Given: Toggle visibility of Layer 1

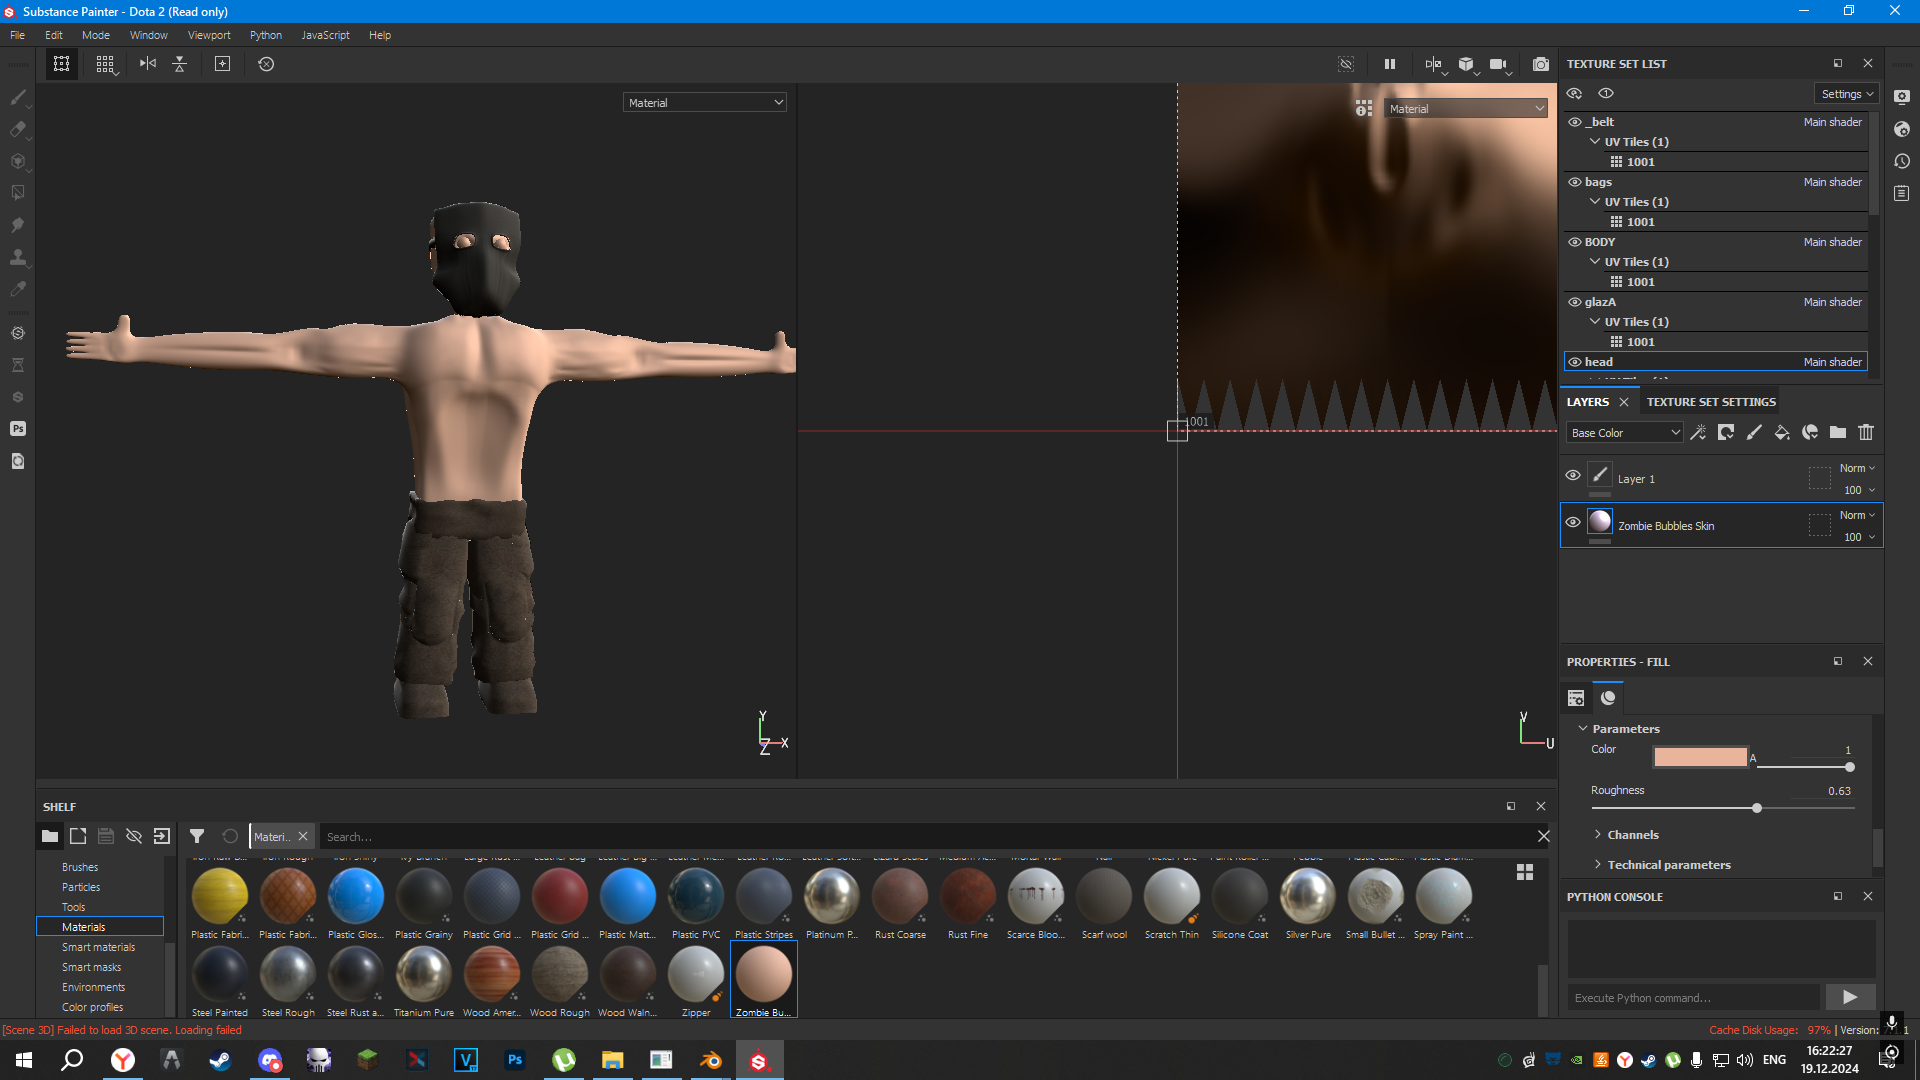Looking at the screenshot, I should coord(1573,475).
